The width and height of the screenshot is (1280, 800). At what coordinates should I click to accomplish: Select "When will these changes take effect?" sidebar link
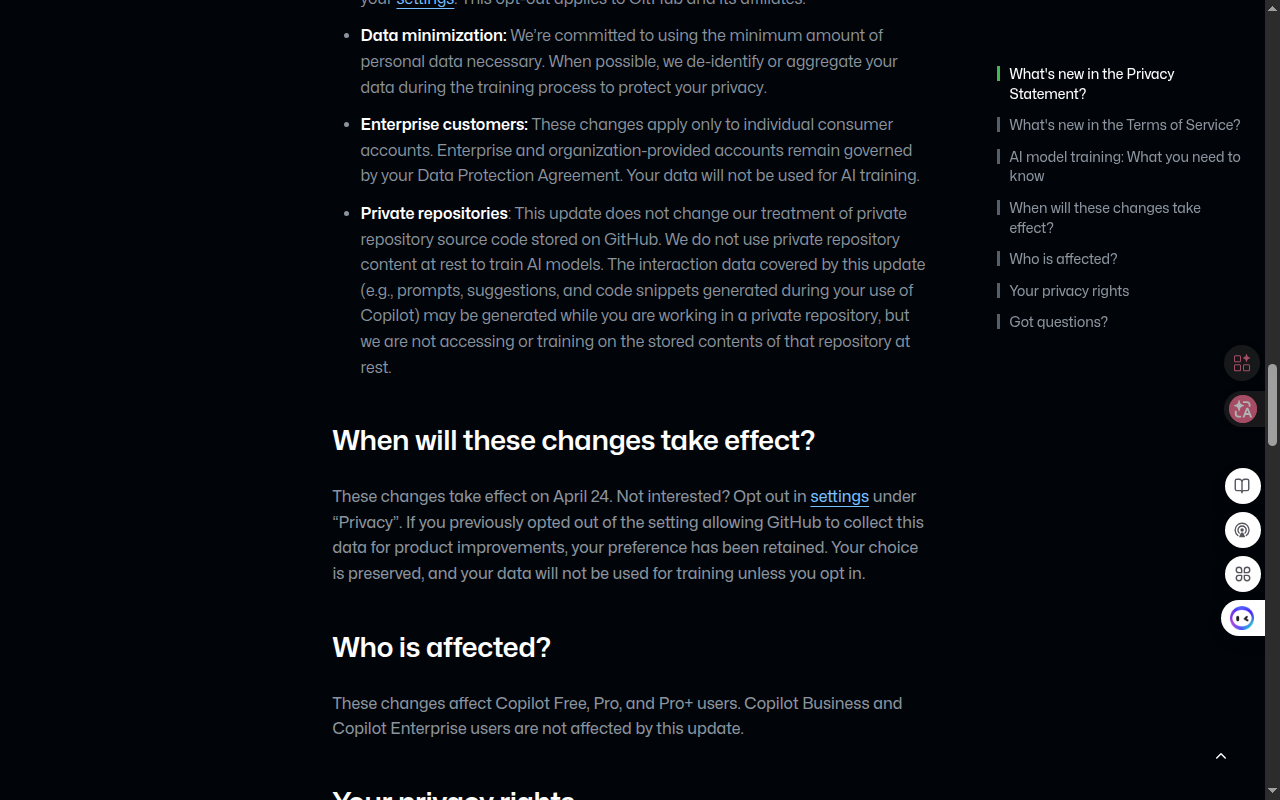pos(1104,218)
